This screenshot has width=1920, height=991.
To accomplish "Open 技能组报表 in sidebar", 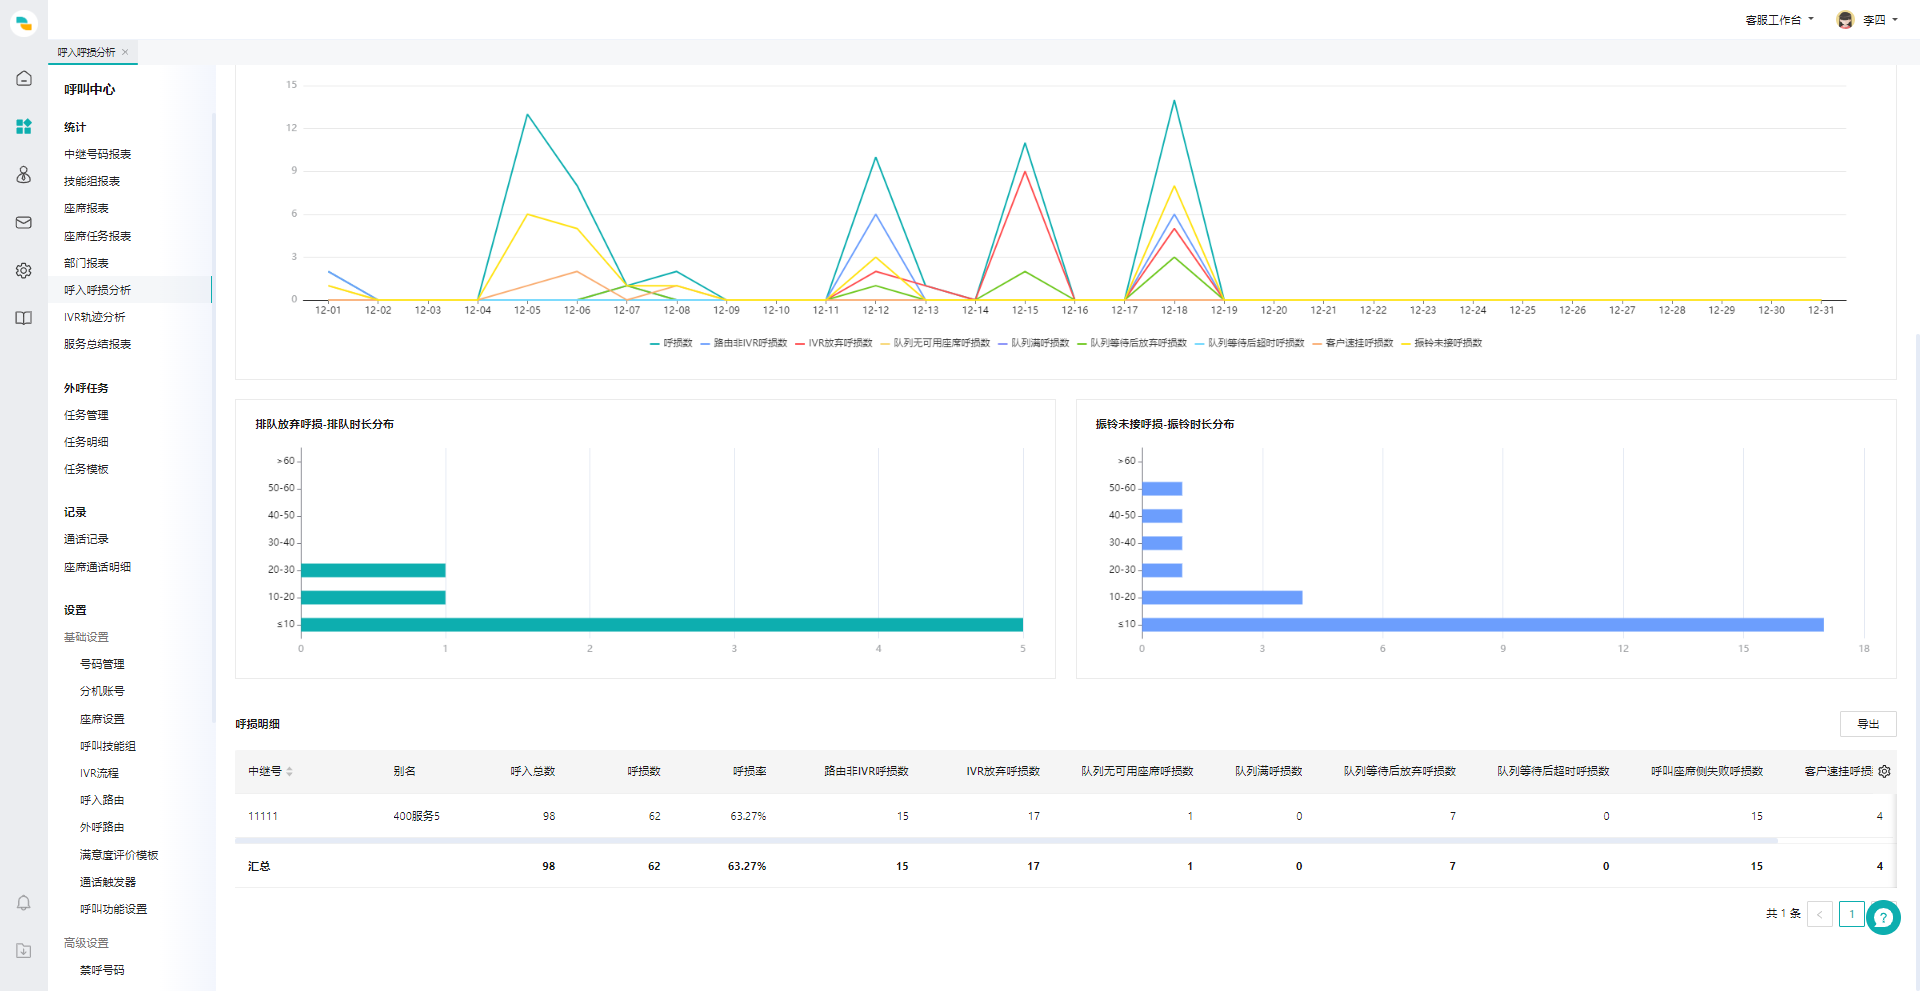I will point(92,181).
